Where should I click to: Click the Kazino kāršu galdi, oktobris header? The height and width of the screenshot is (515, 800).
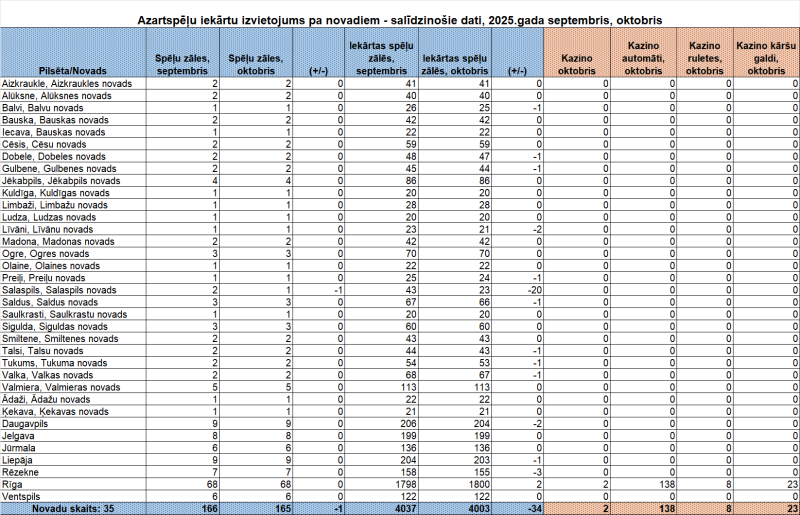(766, 59)
